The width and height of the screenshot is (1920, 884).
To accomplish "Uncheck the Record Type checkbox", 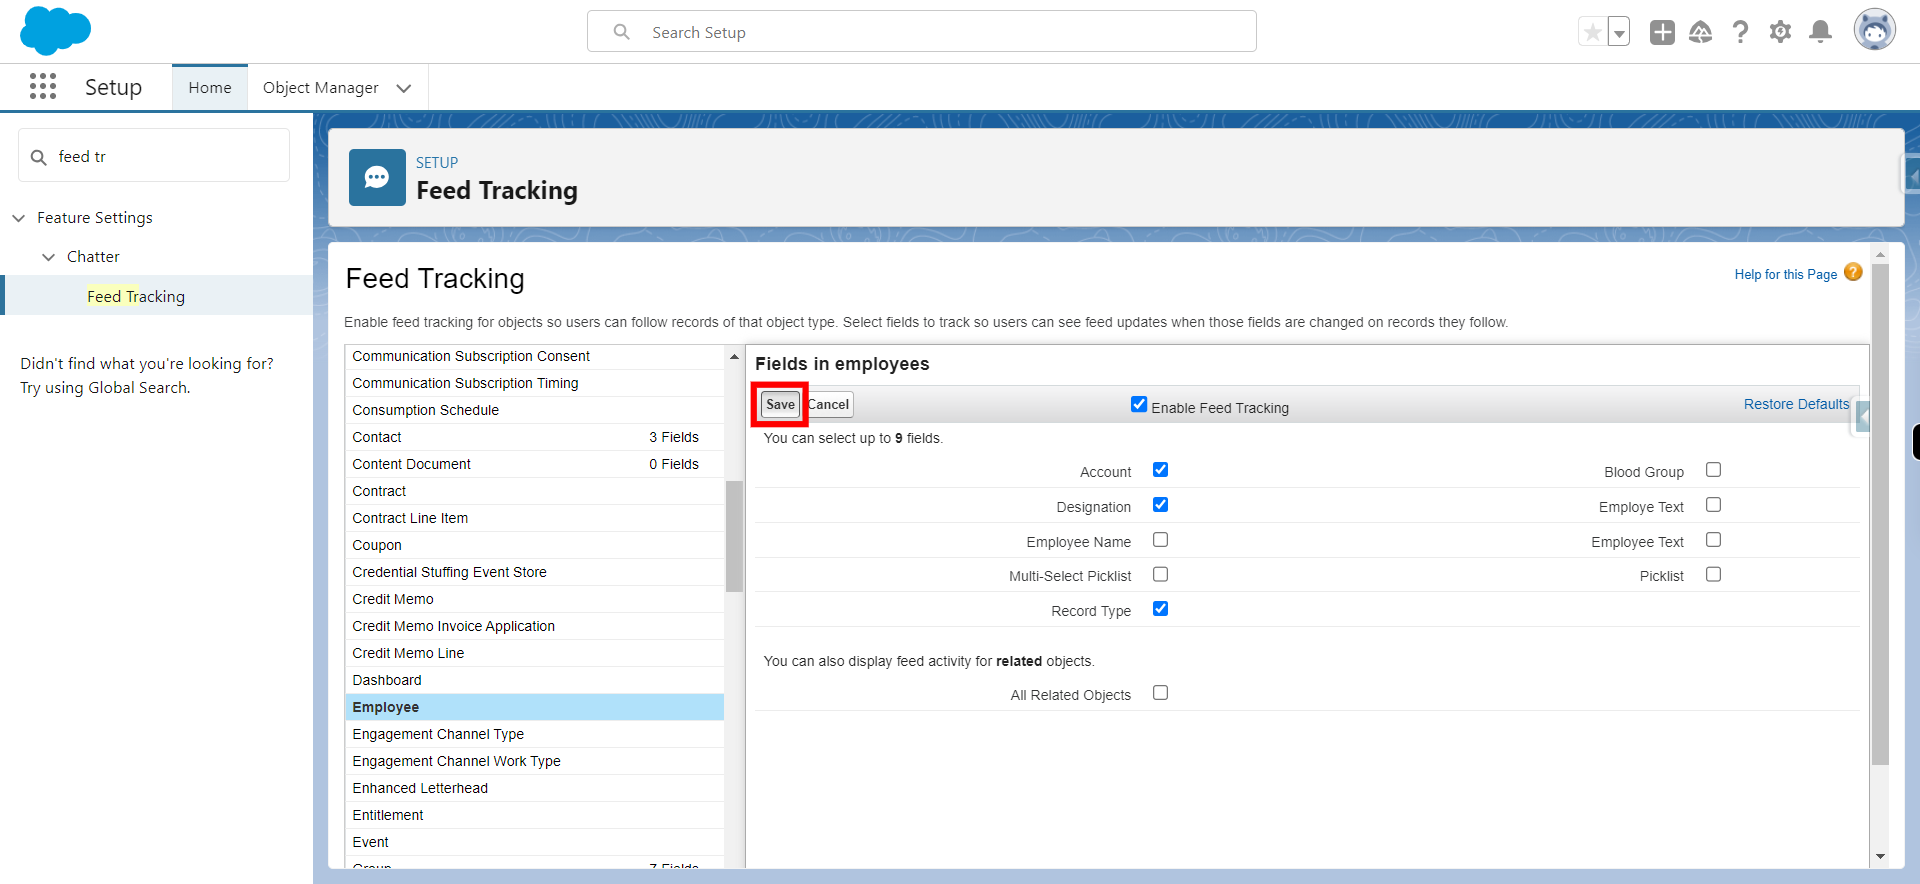I will pyautogui.click(x=1160, y=608).
